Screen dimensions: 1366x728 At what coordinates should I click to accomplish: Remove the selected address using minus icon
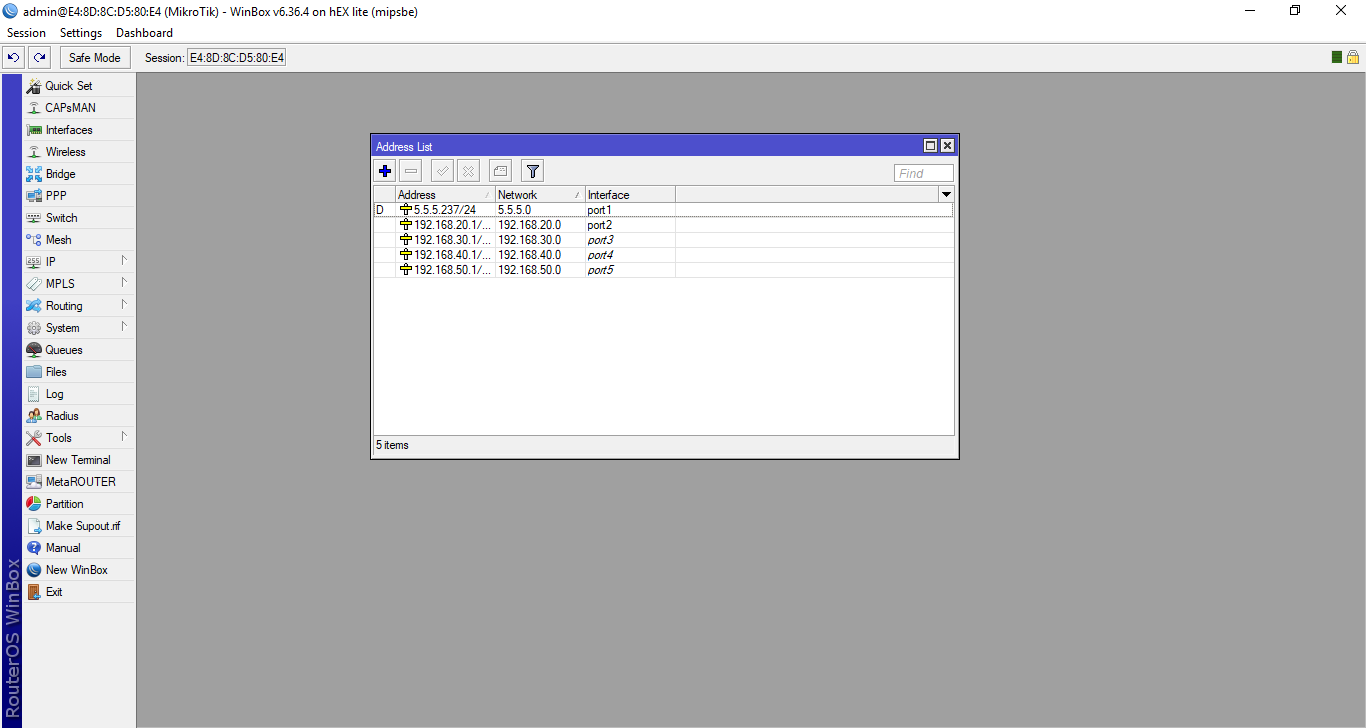point(410,170)
